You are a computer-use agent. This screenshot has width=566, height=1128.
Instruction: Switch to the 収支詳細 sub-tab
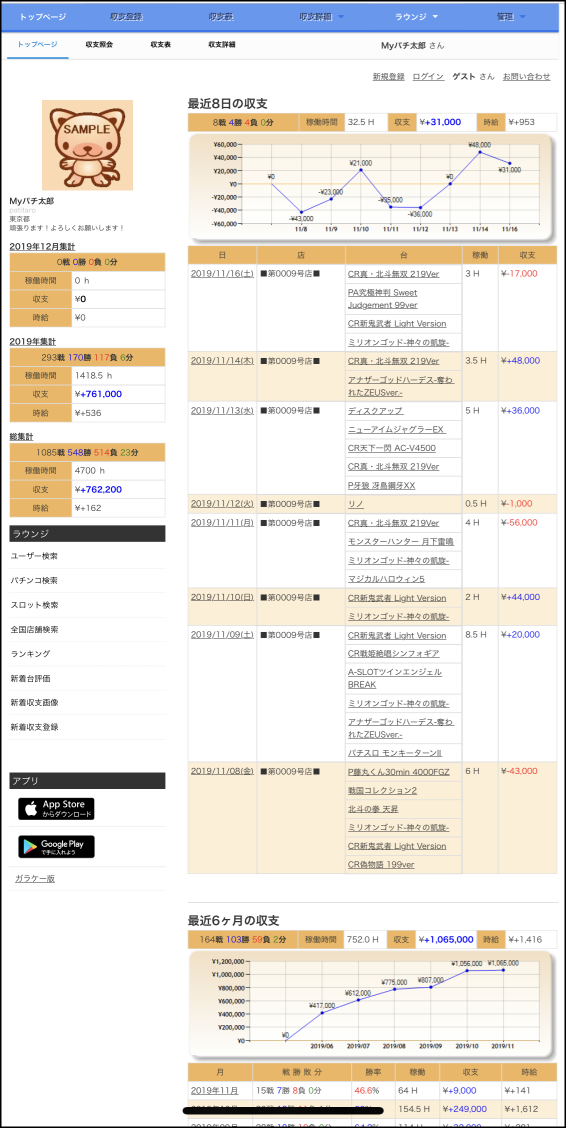[x=222, y=45]
